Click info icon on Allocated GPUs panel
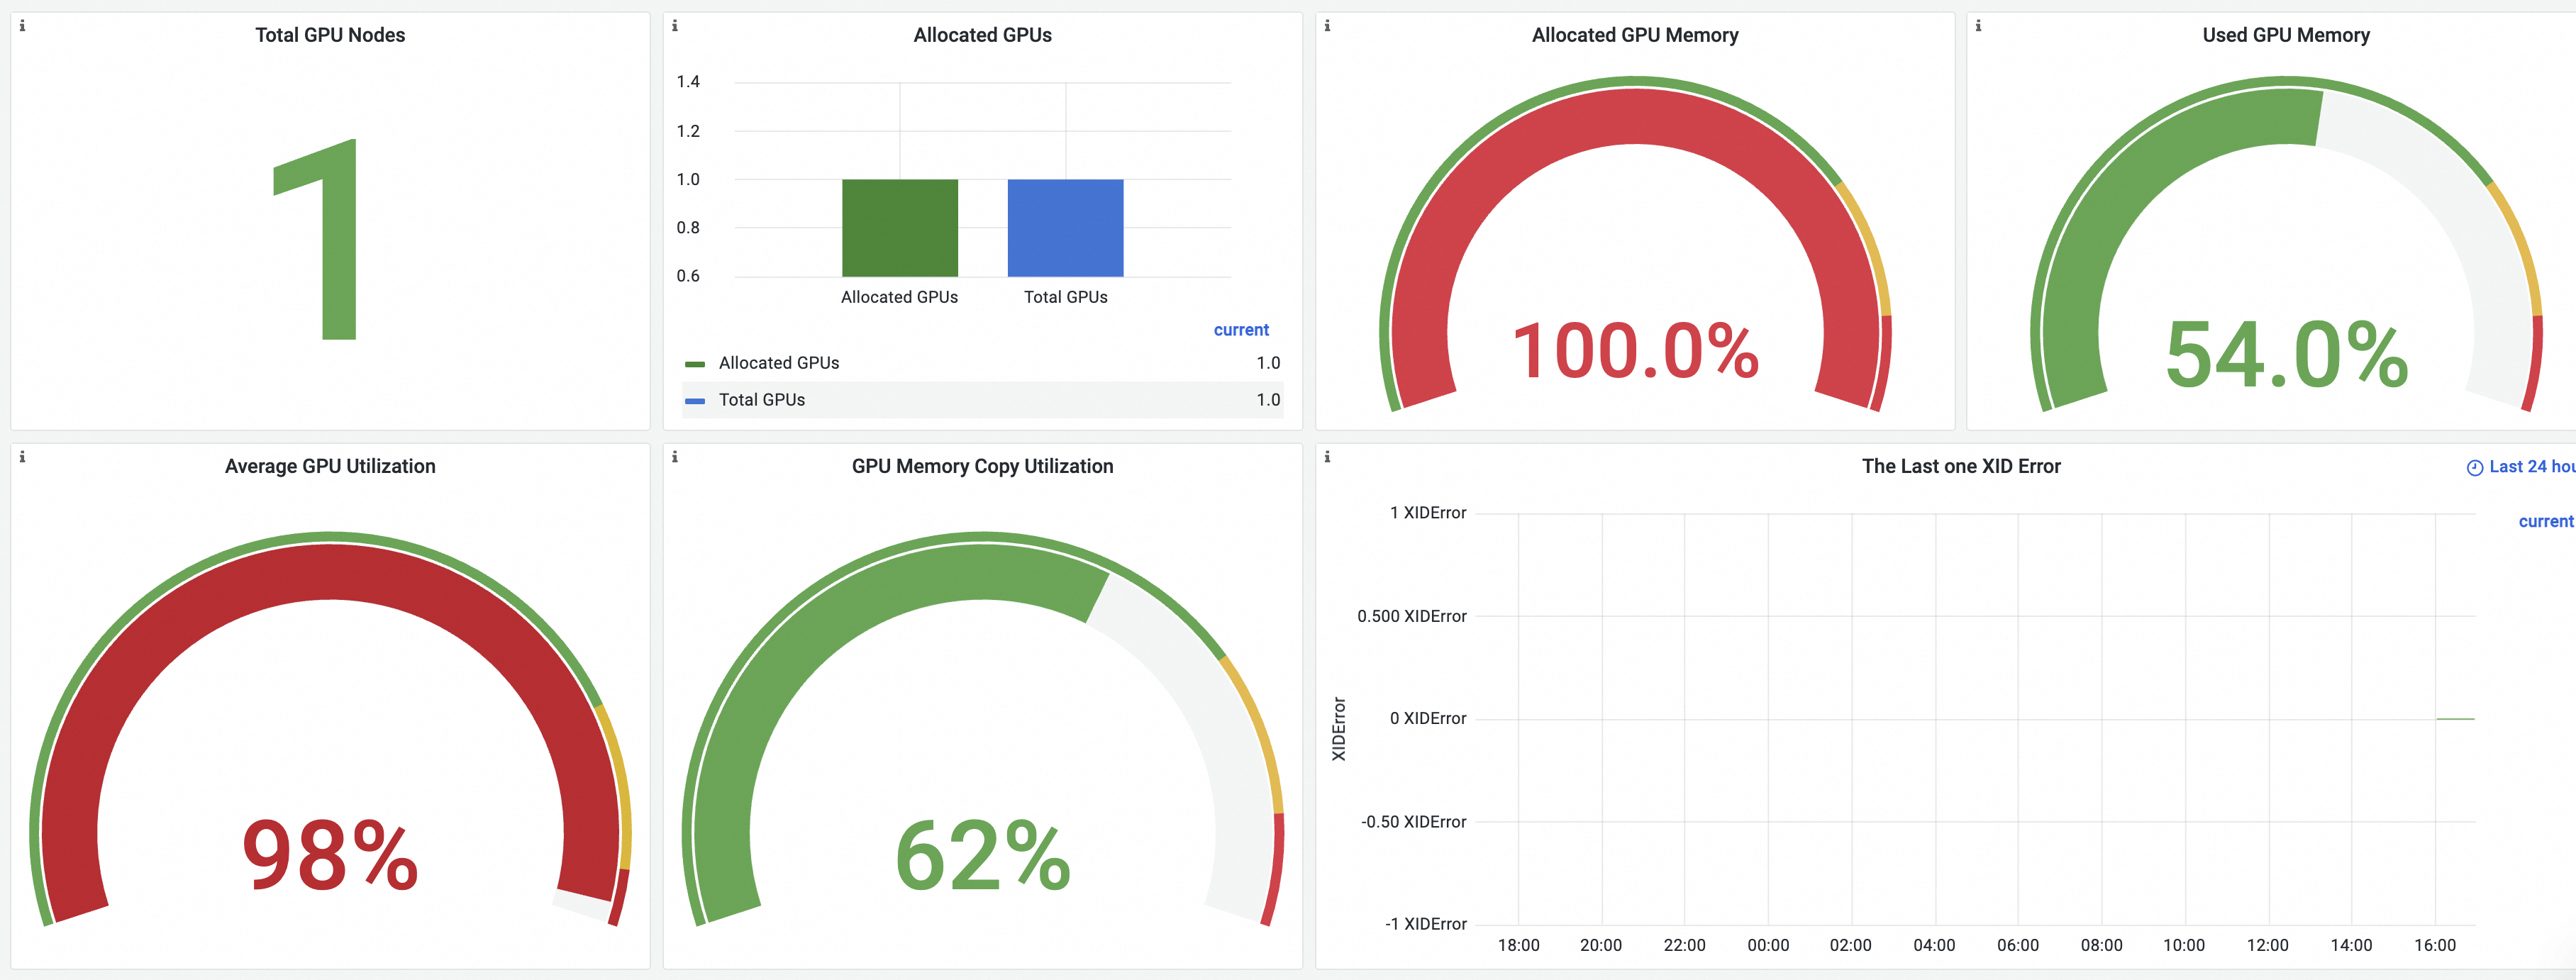2576x980 pixels. click(x=675, y=26)
